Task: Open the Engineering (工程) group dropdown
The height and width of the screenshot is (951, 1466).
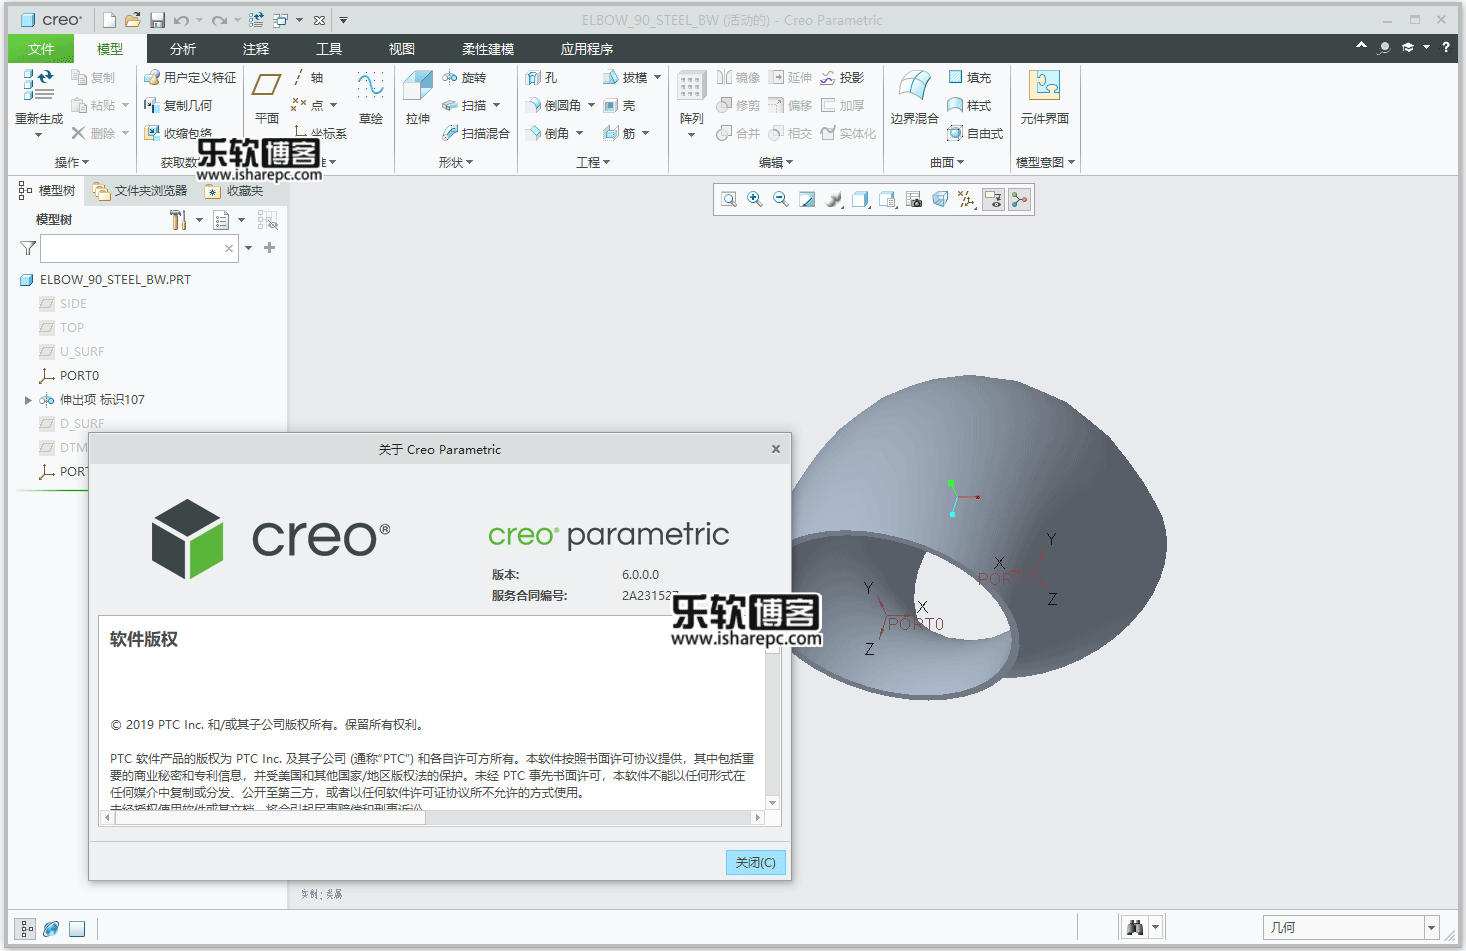Action: click(593, 162)
